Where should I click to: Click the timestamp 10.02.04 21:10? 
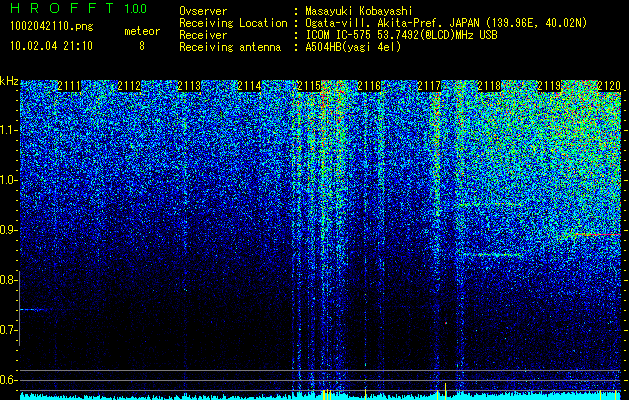pos(51,46)
